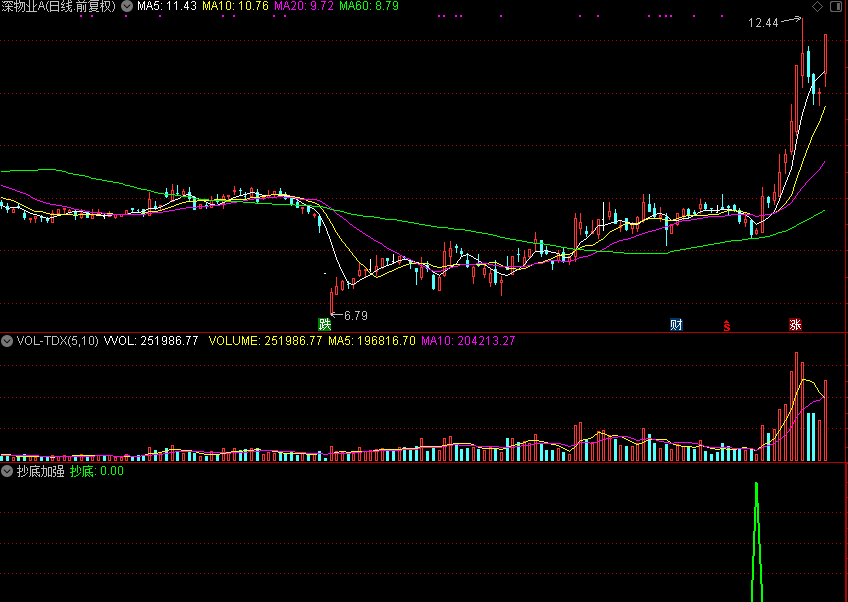Click the 抄底: 0.00 value
This screenshot has height=602, width=848.
tap(97, 471)
